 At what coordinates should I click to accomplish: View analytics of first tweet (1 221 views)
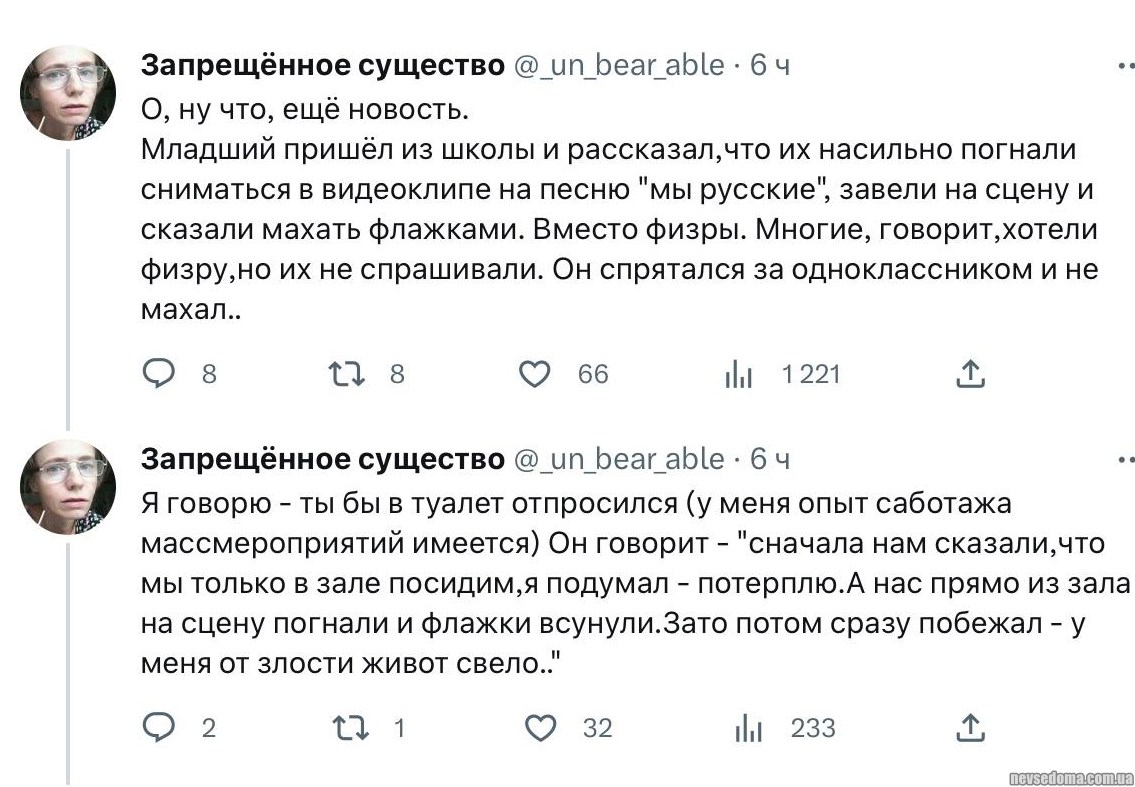point(738,375)
